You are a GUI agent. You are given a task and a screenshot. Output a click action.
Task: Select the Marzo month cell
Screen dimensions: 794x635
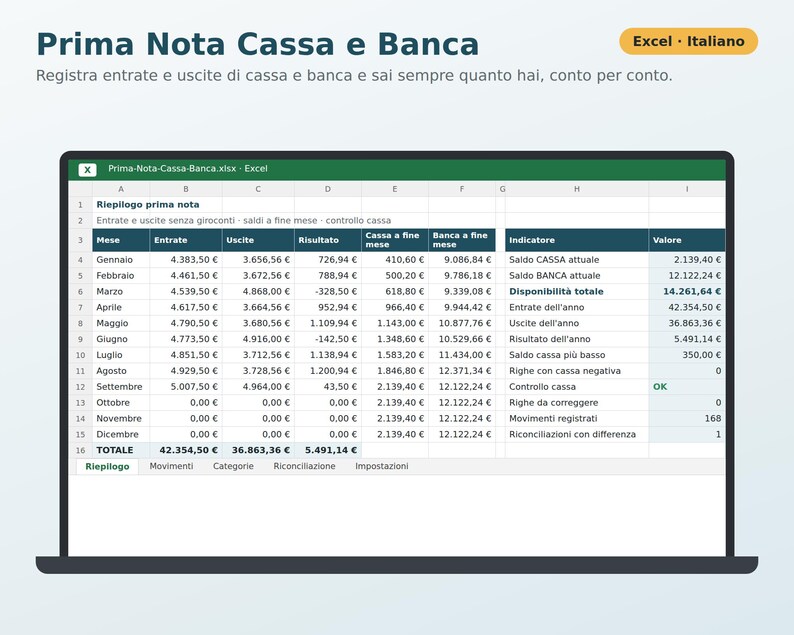pyautogui.click(x=121, y=292)
